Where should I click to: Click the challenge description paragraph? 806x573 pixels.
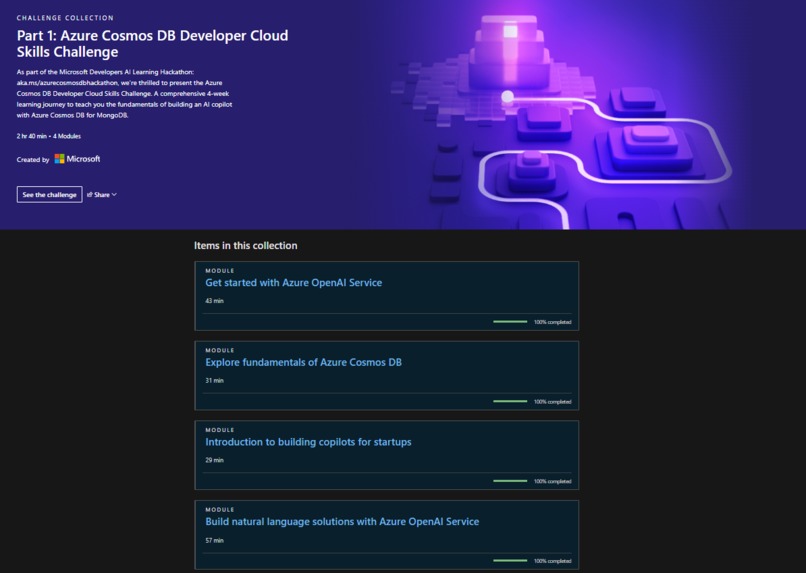coord(124,94)
